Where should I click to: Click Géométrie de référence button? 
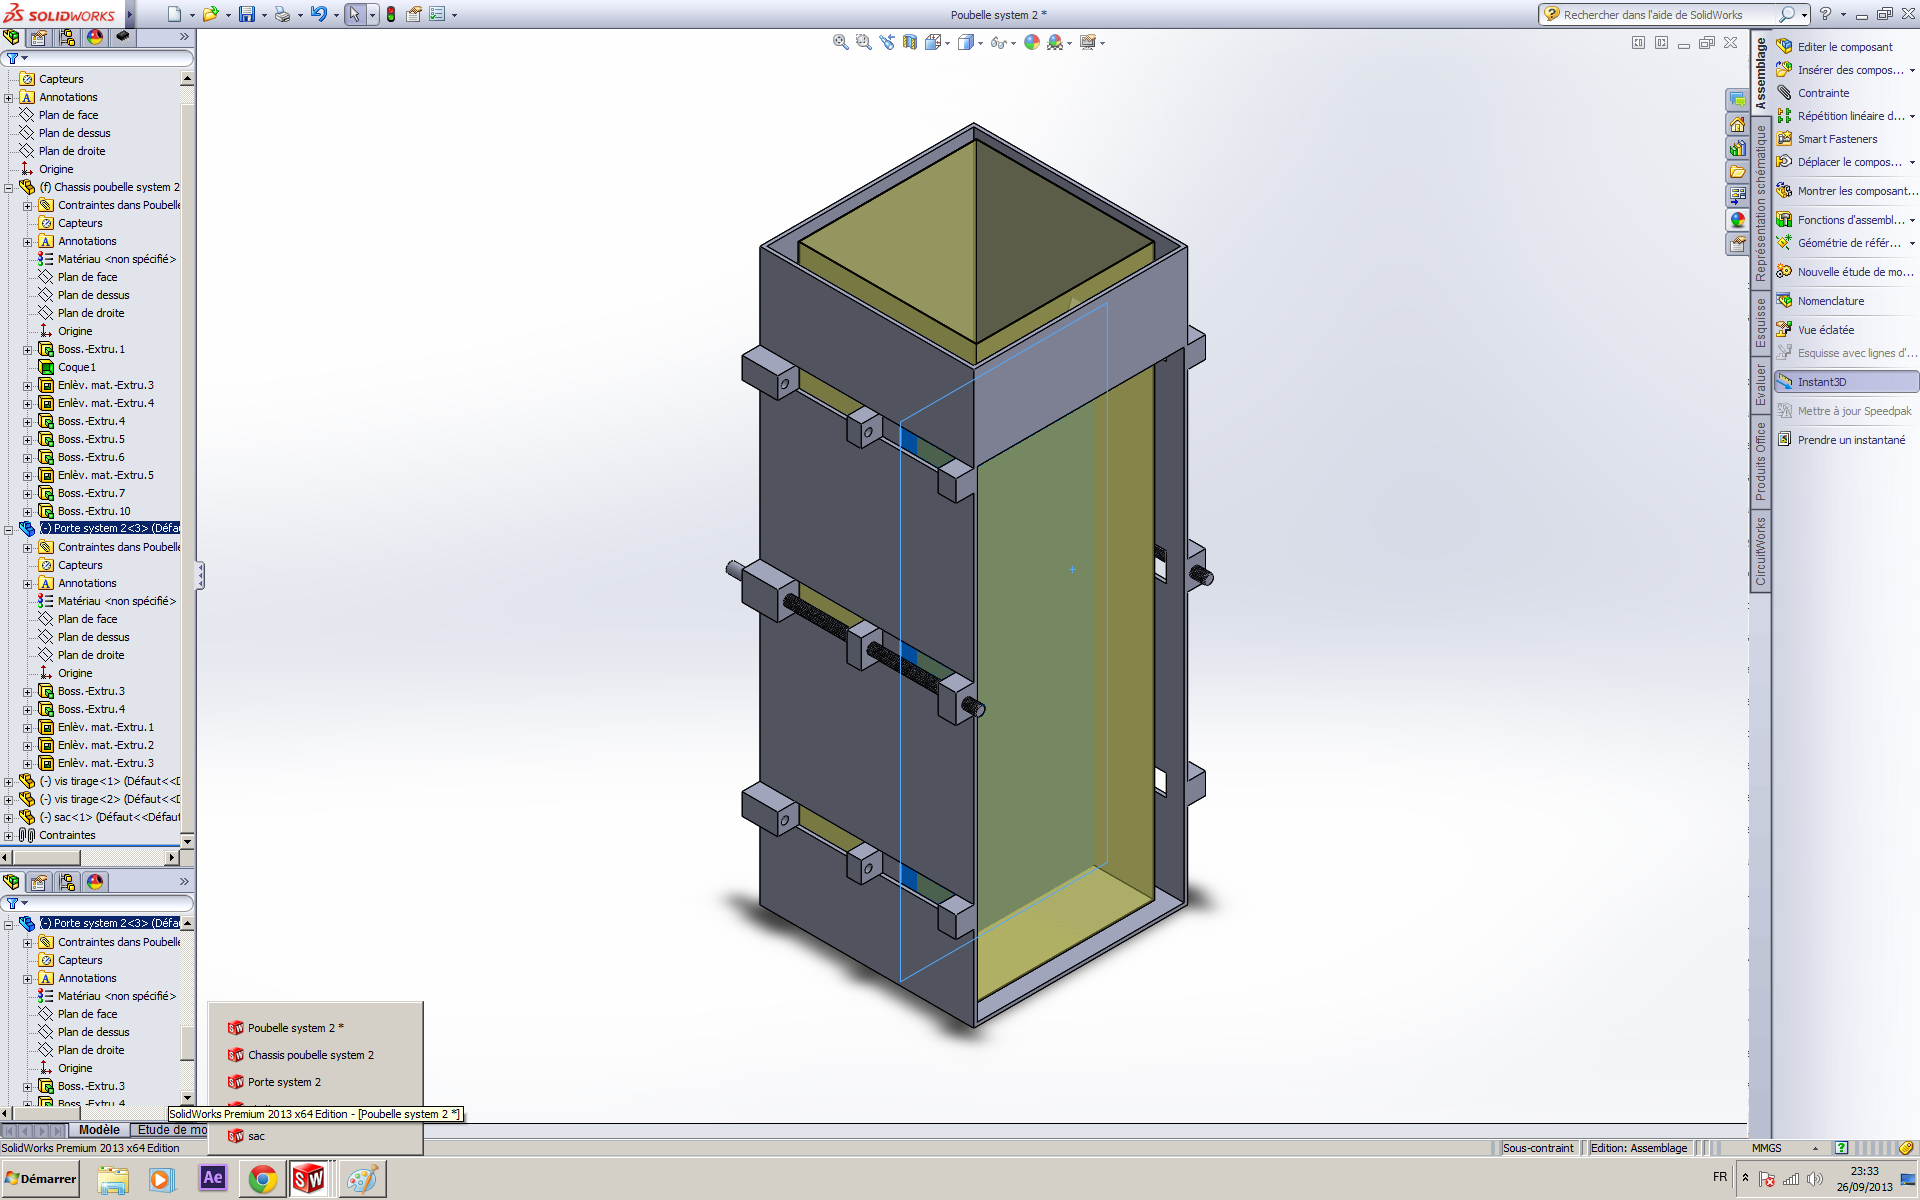1840,243
